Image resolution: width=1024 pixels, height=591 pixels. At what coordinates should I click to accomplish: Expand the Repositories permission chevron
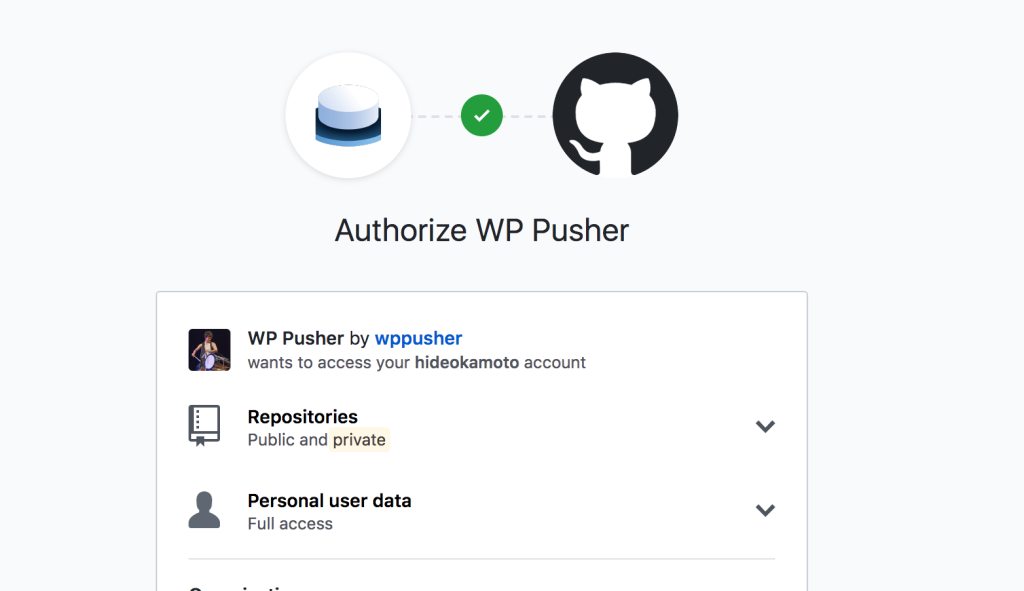click(765, 427)
